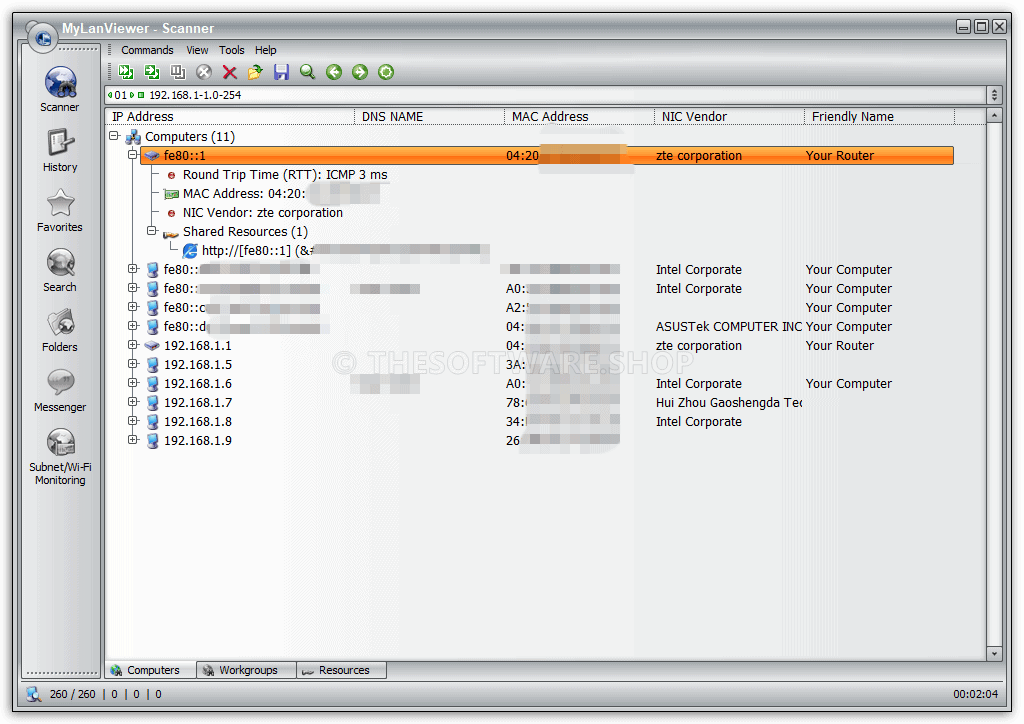Expand the 192.168.1.9 node
The height and width of the screenshot is (724, 1024).
click(133, 439)
